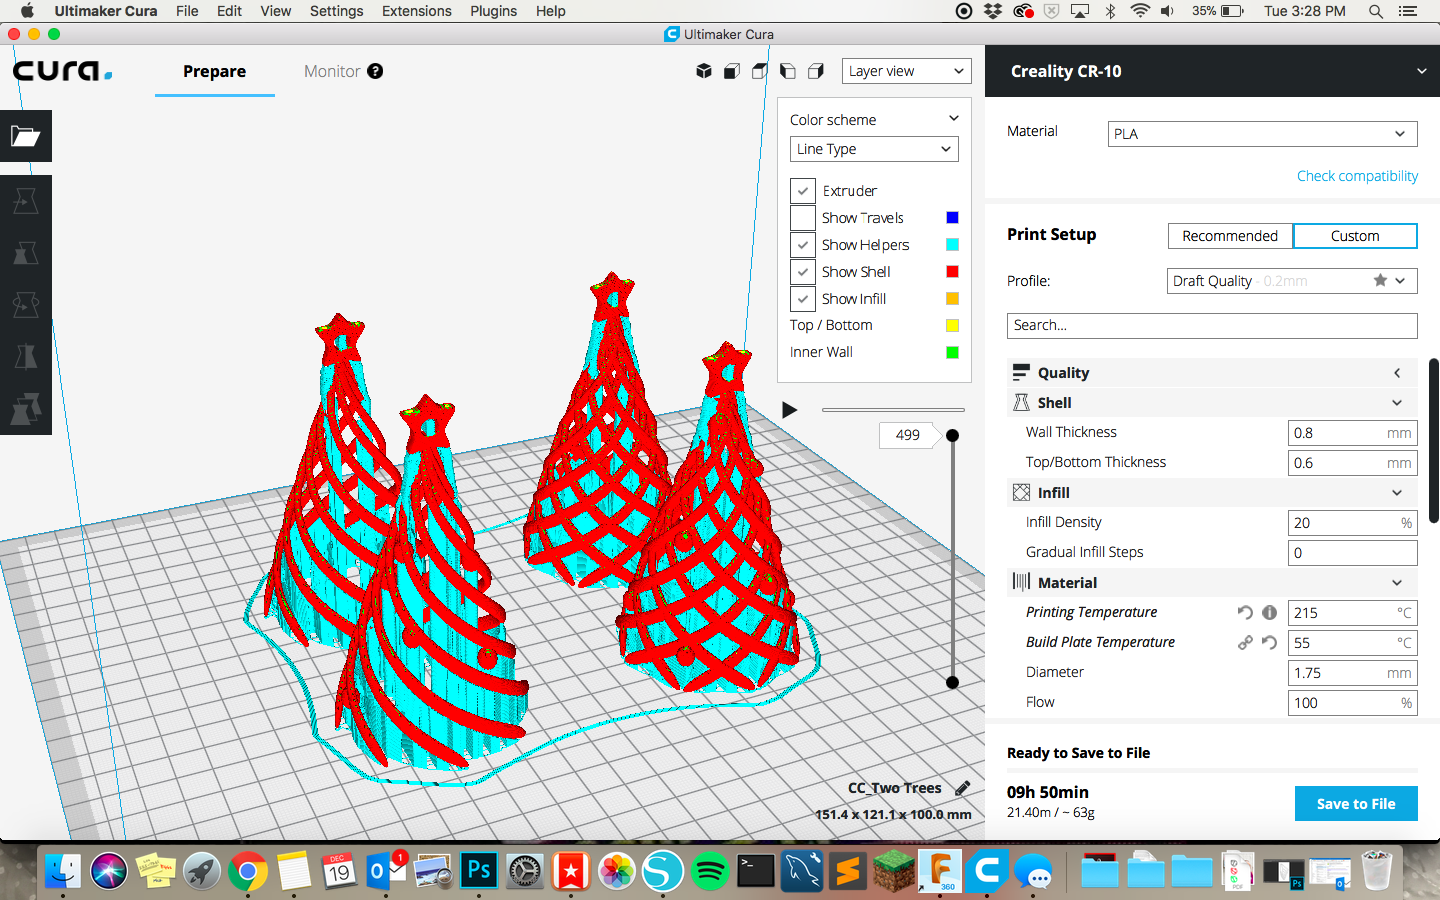Open the Layer view dropdown
Image resolution: width=1440 pixels, height=900 pixels.
[x=906, y=71]
